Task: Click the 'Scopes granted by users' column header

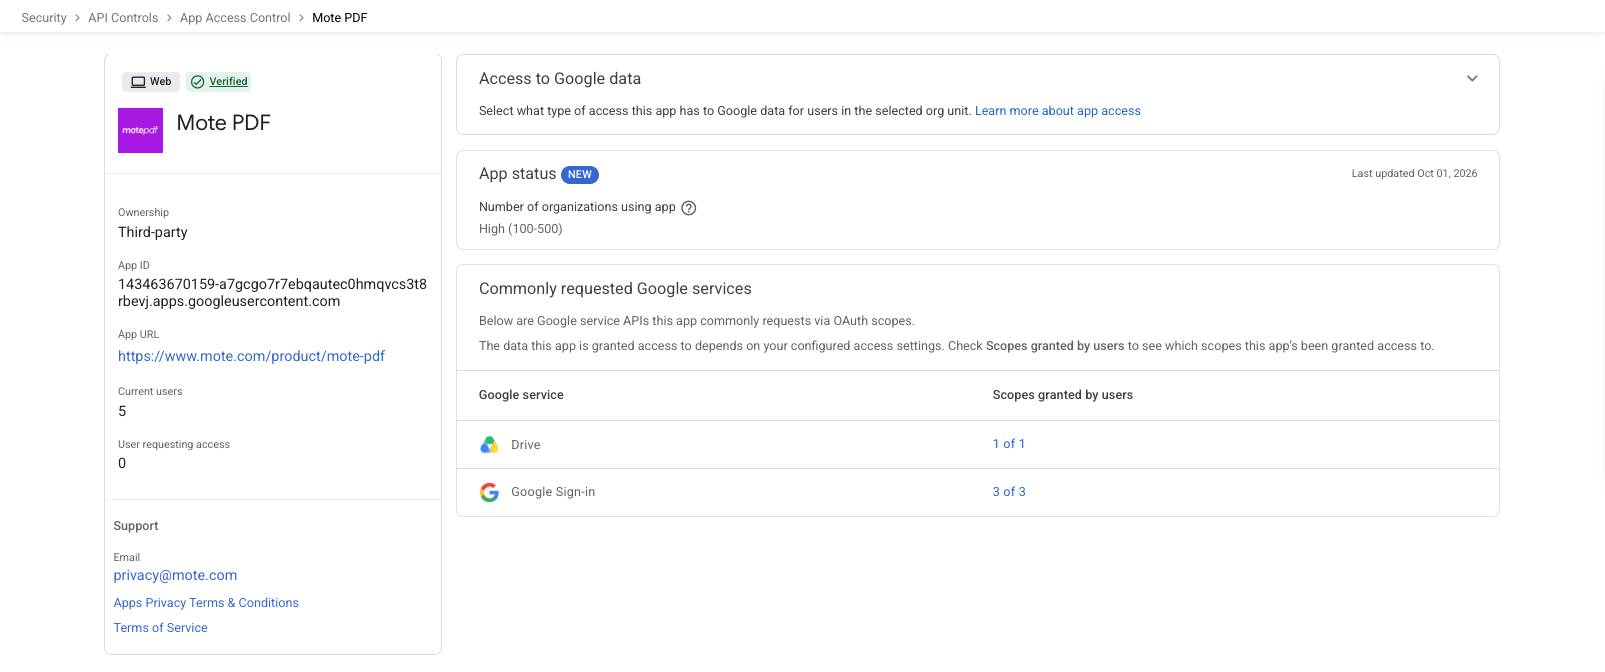Action: click(x=1063, y=395)
